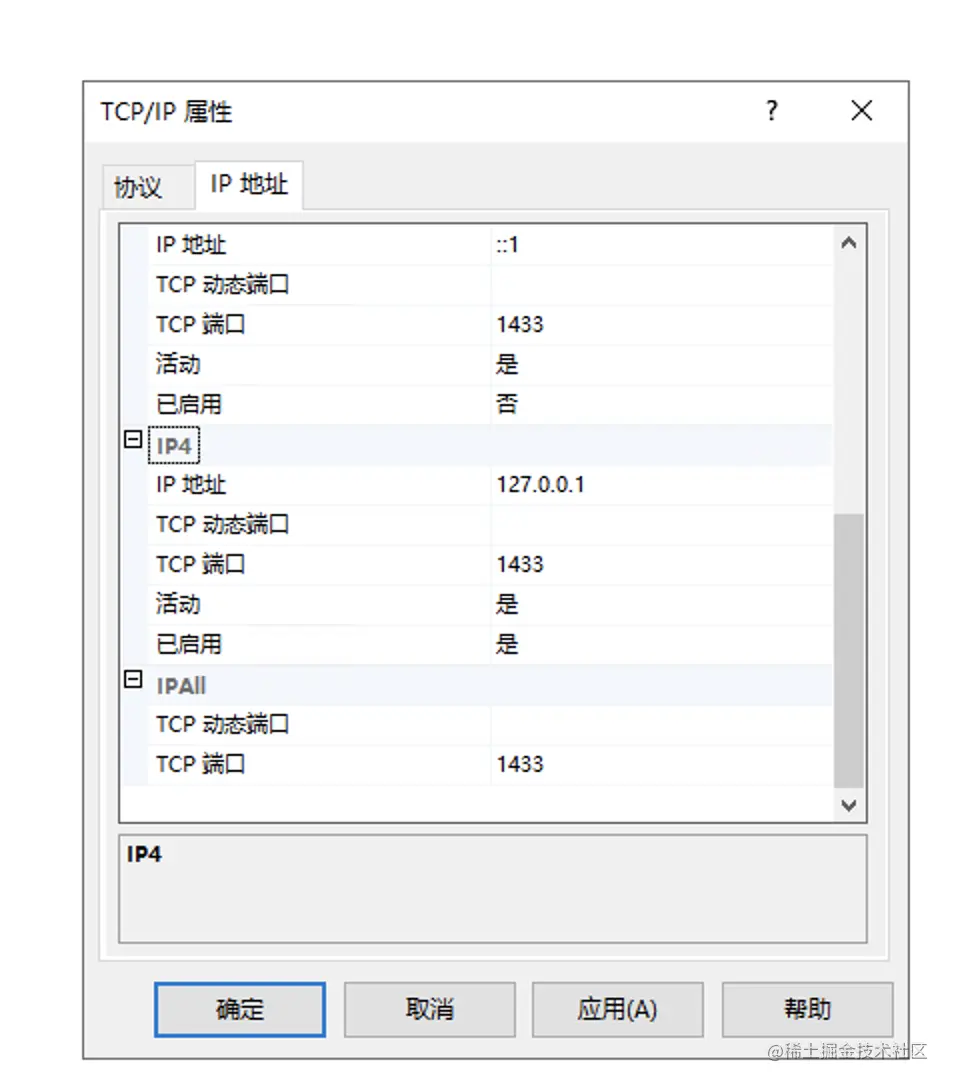Select the IP 地址 tab

point(249,184)
